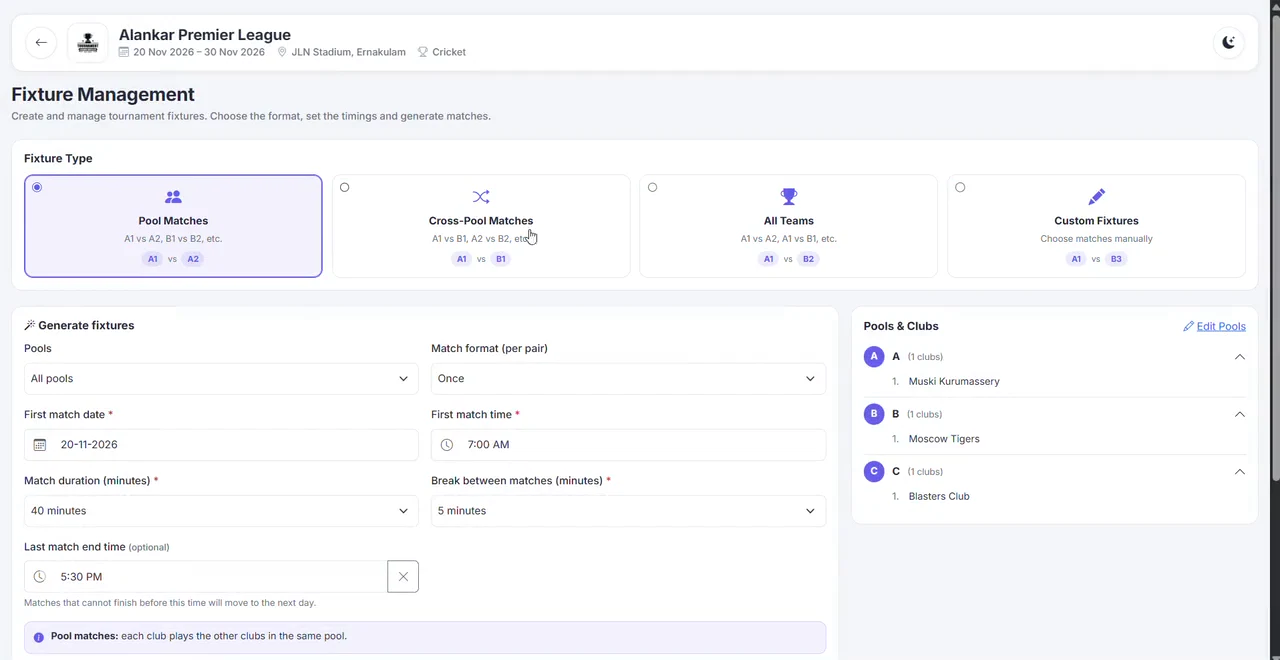Select the All Teams radio button
The height and width of the screenshot is (660, 1280).
click(653, 187)
